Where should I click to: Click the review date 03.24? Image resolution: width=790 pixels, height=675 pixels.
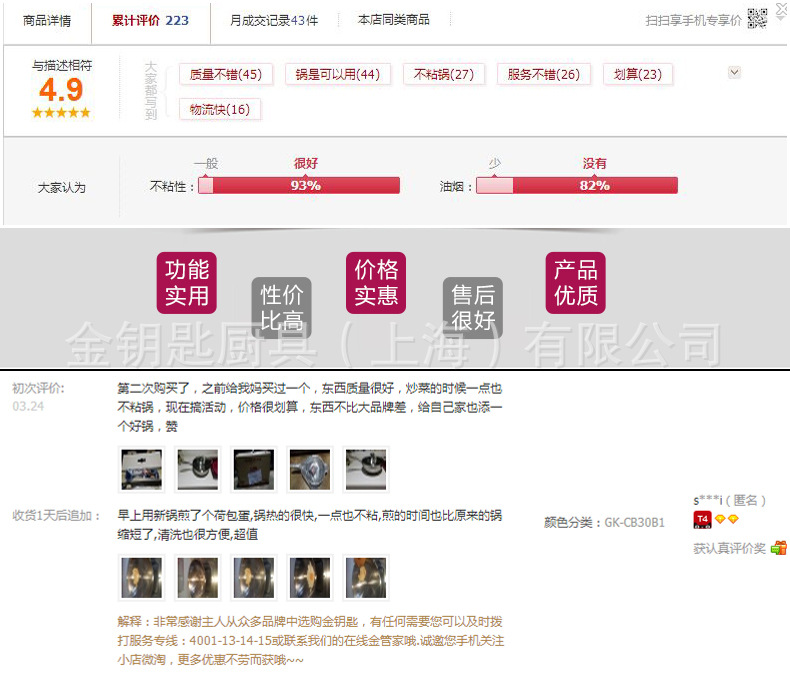pyautogui.click(x=28, y=406)
